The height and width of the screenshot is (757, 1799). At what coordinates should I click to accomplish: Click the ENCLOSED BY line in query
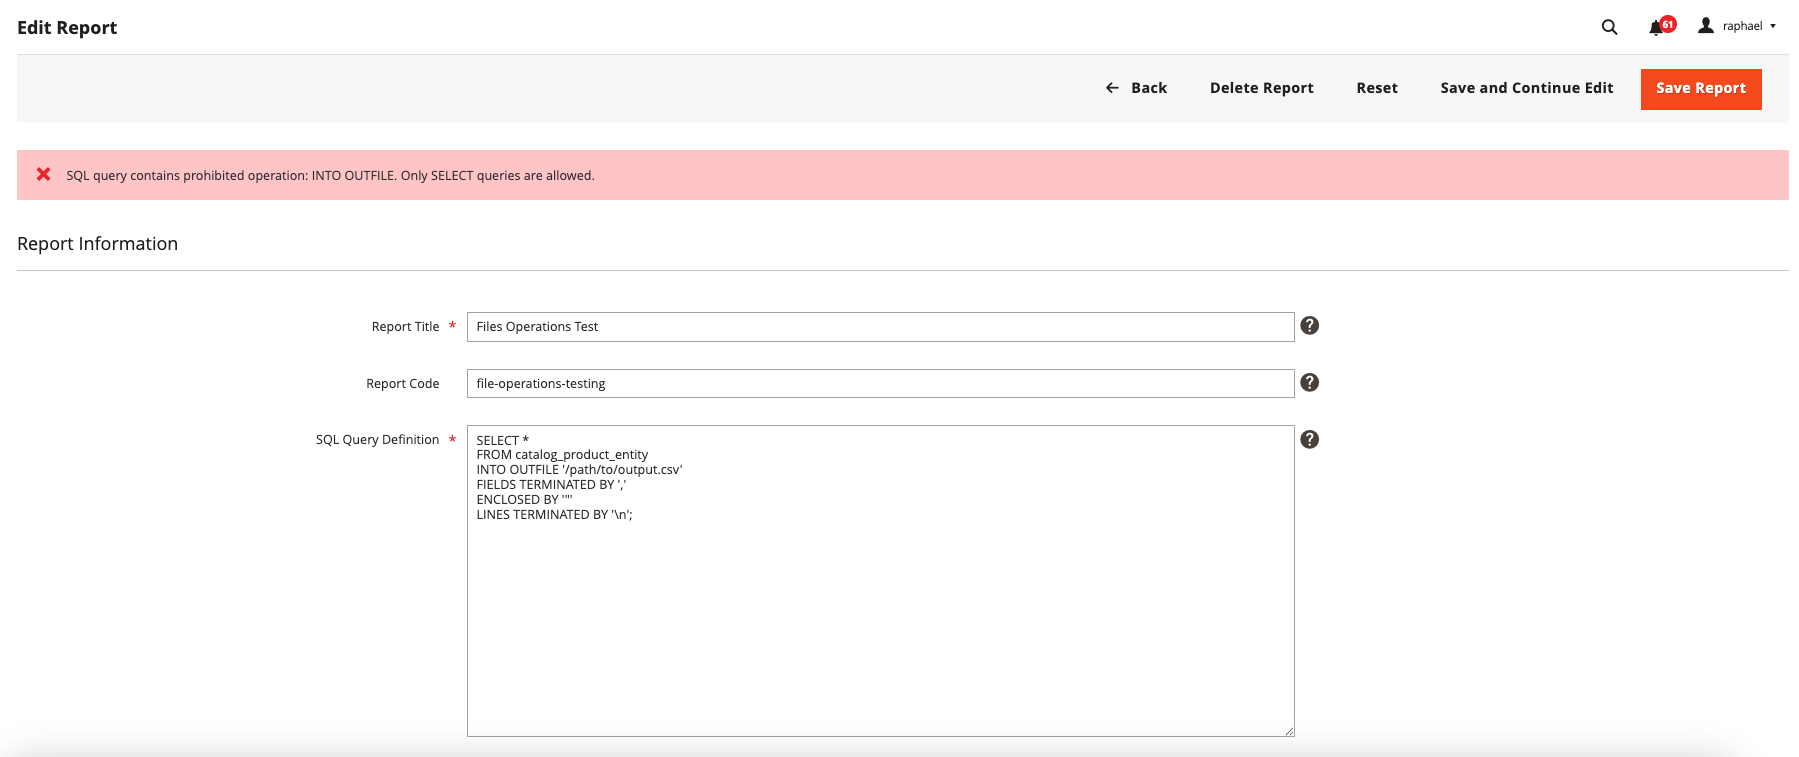tap(524, 500)
